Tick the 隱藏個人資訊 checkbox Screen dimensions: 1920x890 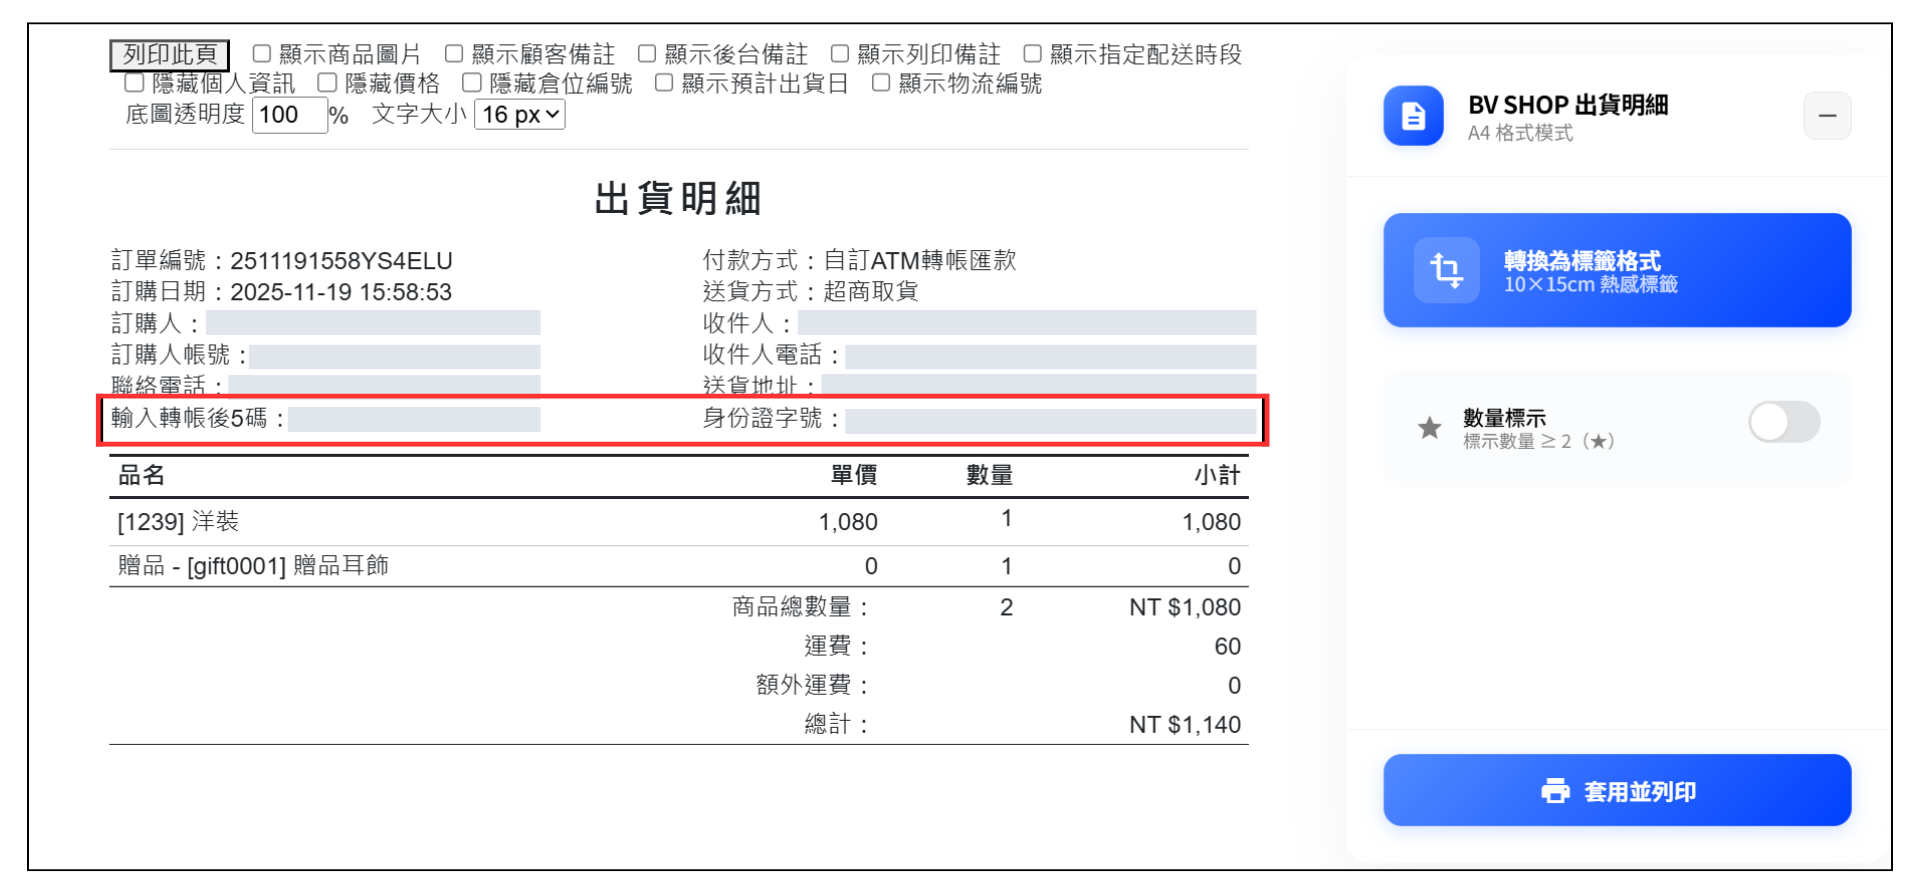[x=135, y=83]
